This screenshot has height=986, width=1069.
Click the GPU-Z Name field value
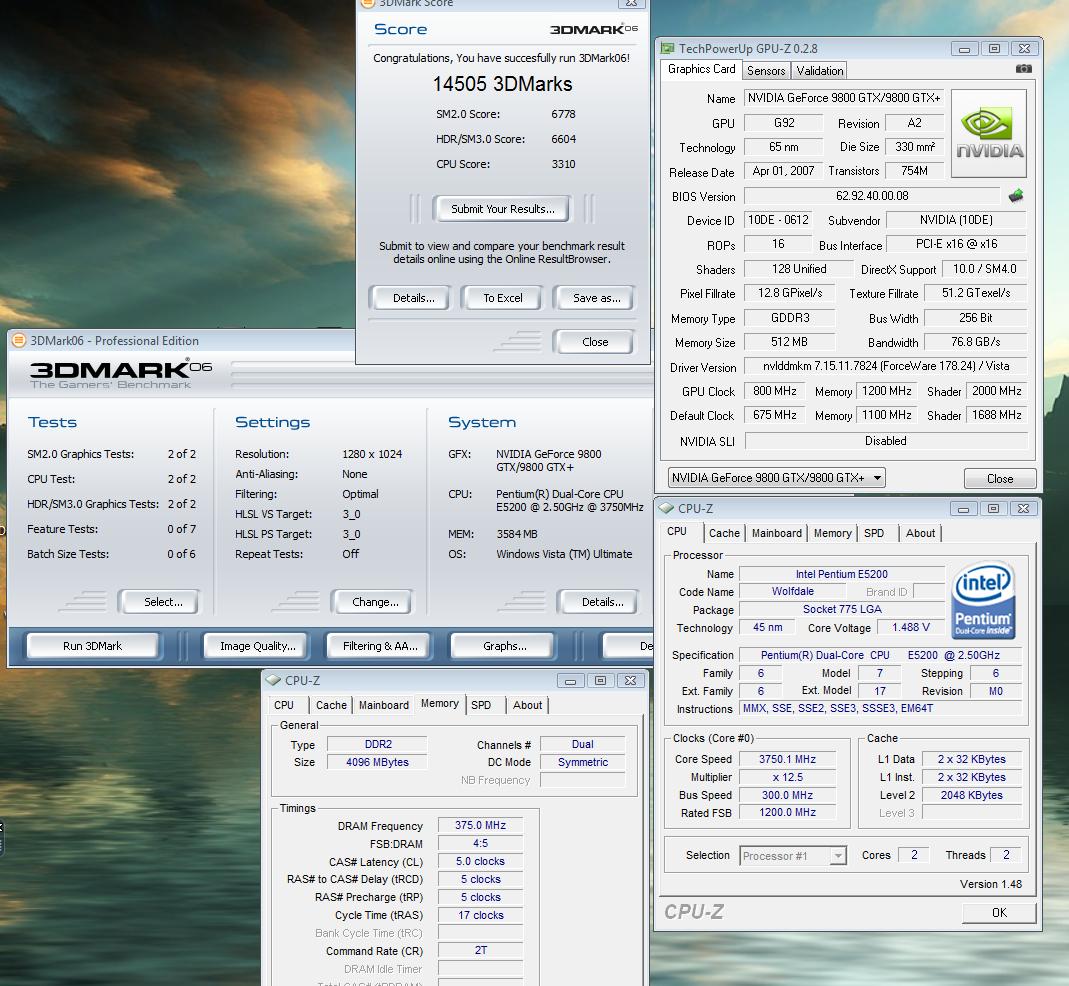coord(843,98)
